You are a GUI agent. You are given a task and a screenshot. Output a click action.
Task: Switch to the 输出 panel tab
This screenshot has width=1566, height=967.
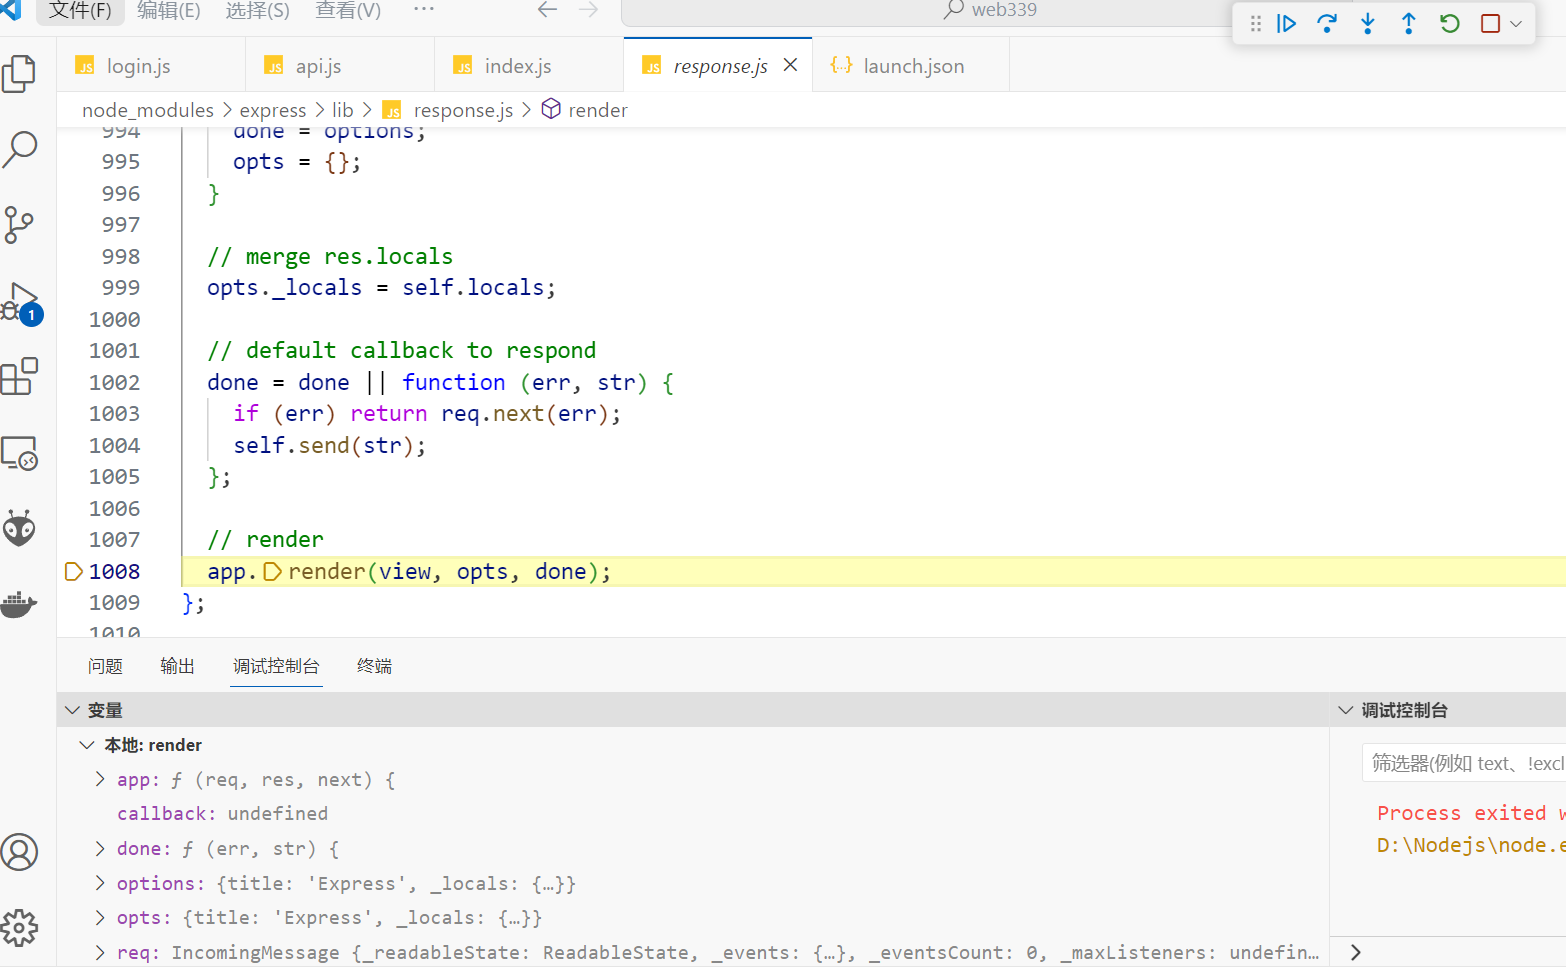click(177, 666)
